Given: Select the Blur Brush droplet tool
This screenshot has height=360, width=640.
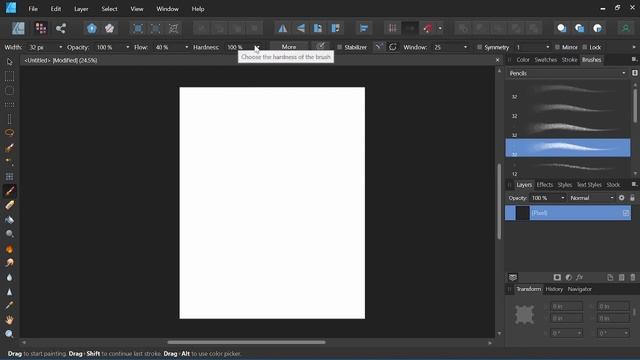Looking at the screenshot, I should click(9, 277).
